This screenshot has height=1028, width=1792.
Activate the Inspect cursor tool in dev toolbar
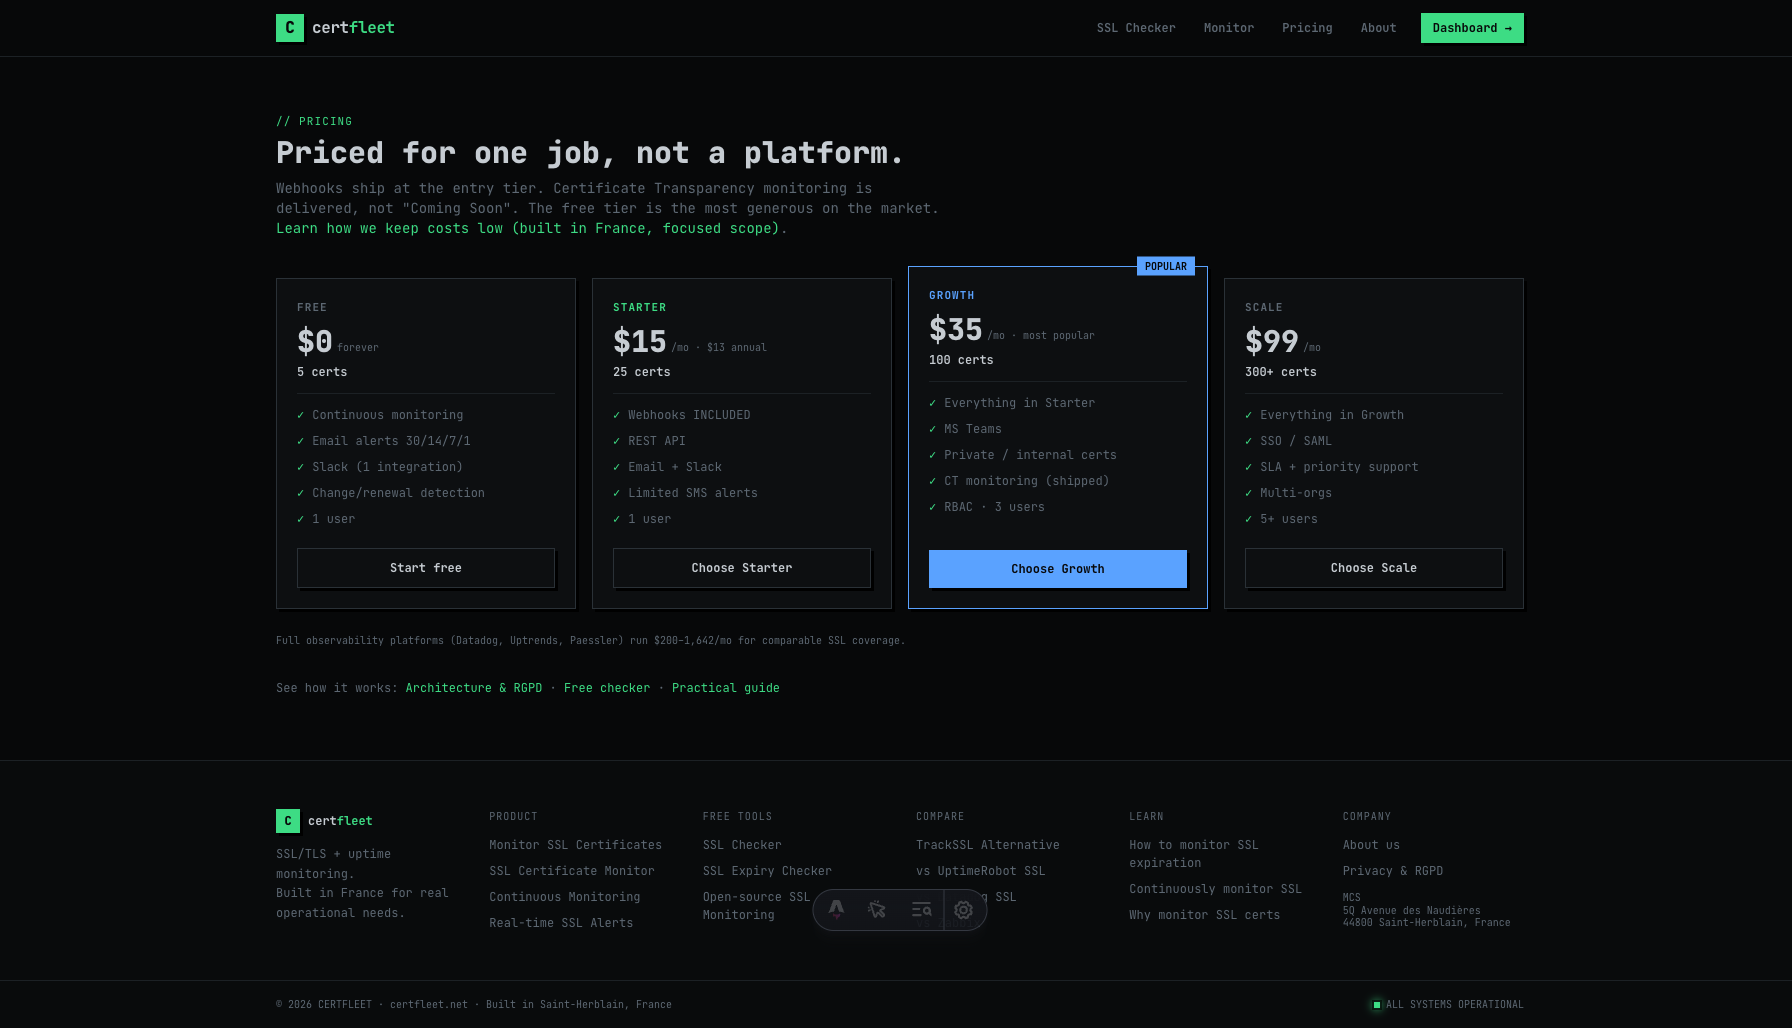pyautogui.click(x=877, y=910)
